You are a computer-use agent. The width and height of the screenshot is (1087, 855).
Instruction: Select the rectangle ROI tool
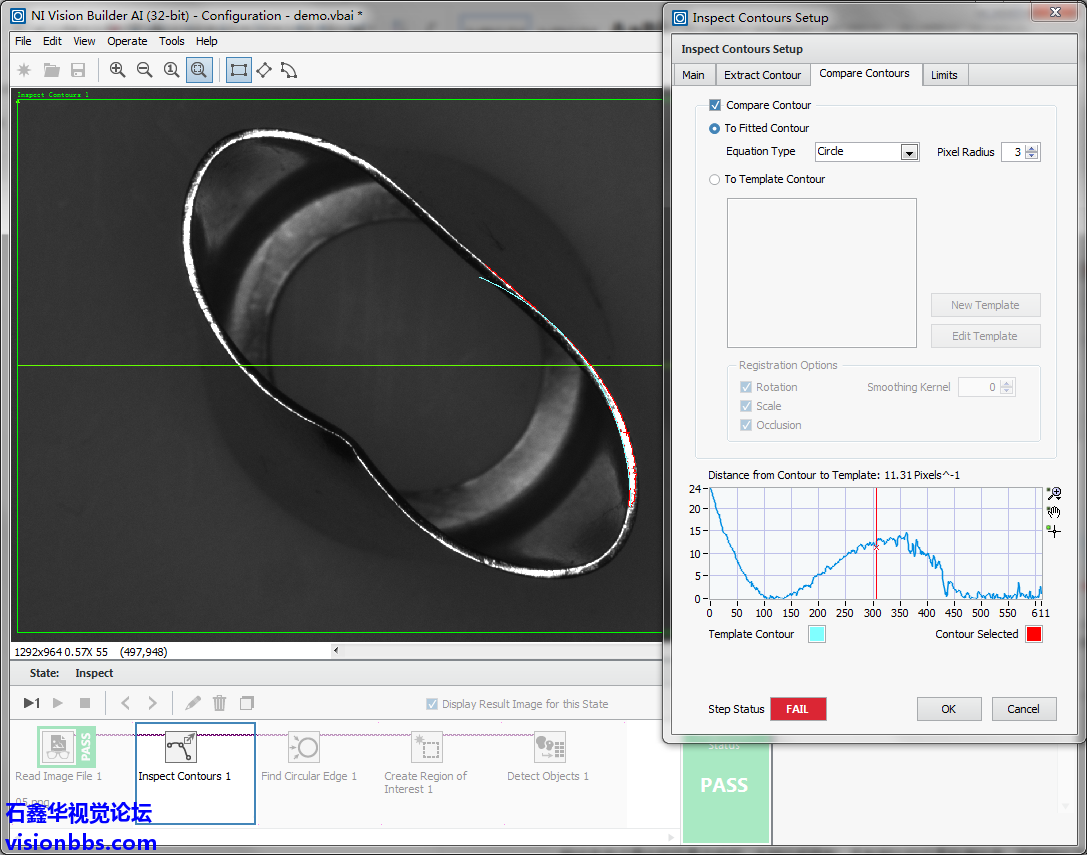238,70
